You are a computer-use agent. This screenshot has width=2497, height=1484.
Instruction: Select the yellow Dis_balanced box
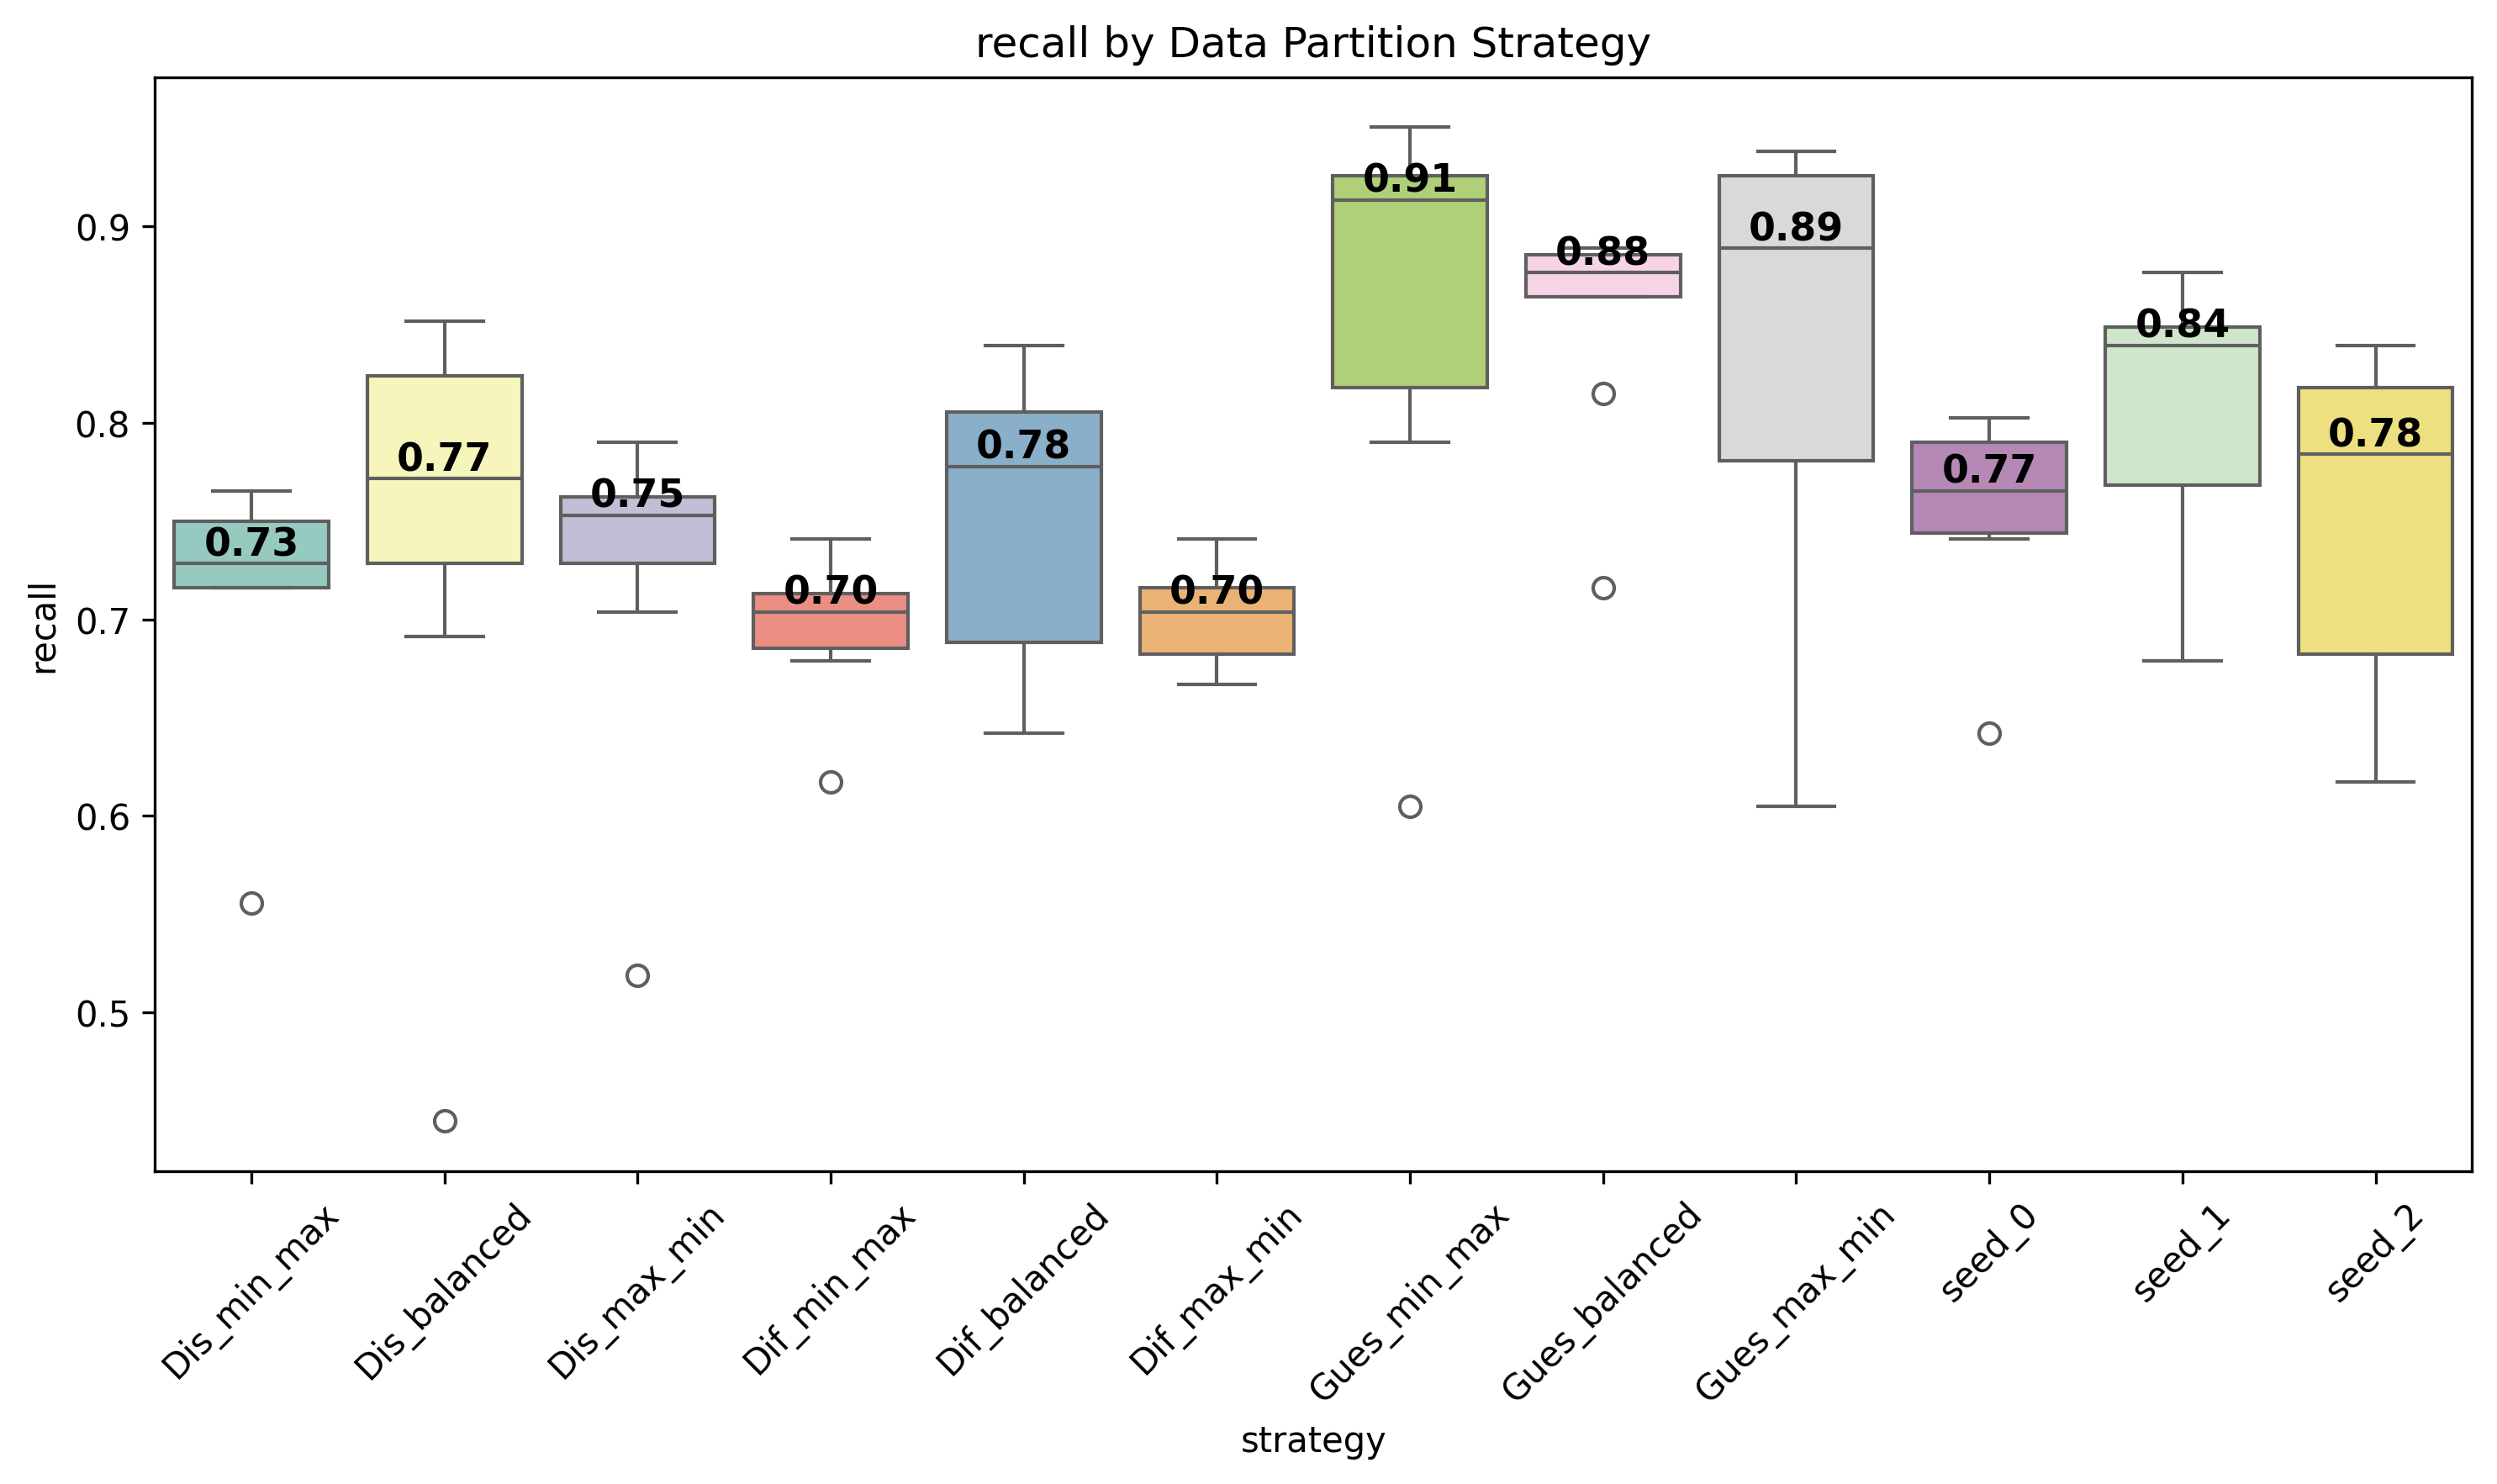(x=444, y=520)
